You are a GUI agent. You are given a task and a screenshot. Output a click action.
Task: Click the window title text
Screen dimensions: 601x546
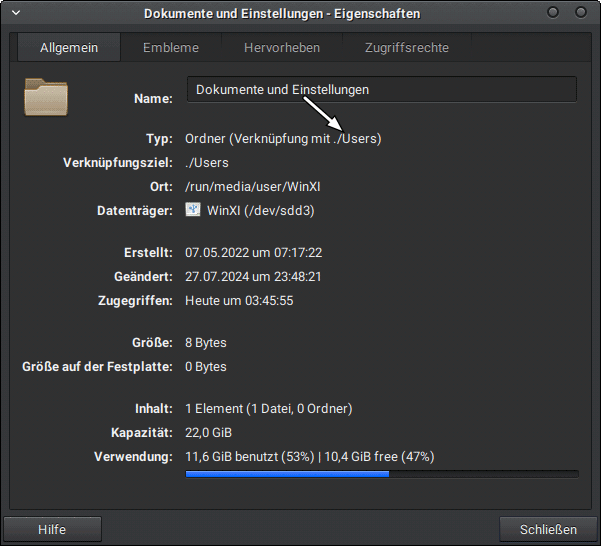pyautogui.click(x=282, y=14)
